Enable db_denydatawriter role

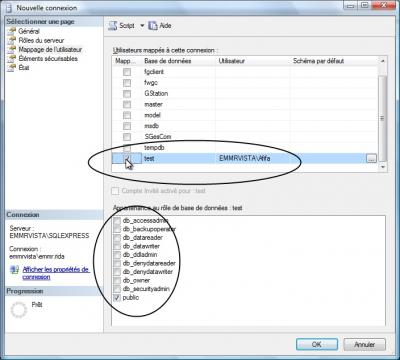click(x=117, y=272)
